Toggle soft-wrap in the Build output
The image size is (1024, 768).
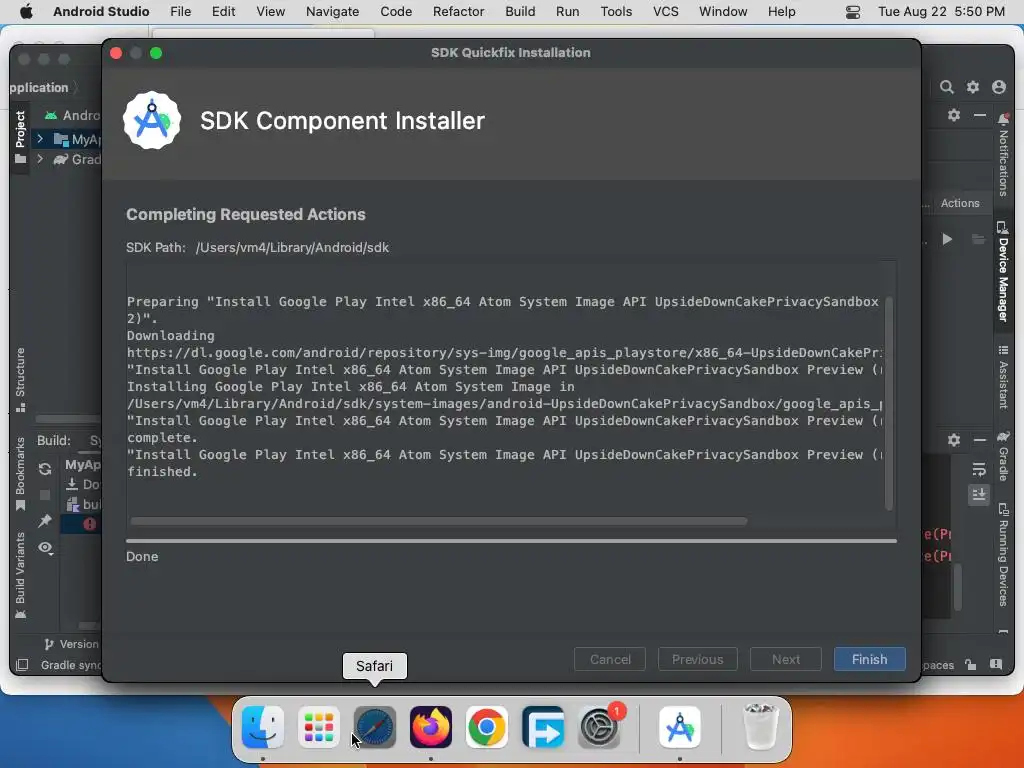click(x=978, y=470)
